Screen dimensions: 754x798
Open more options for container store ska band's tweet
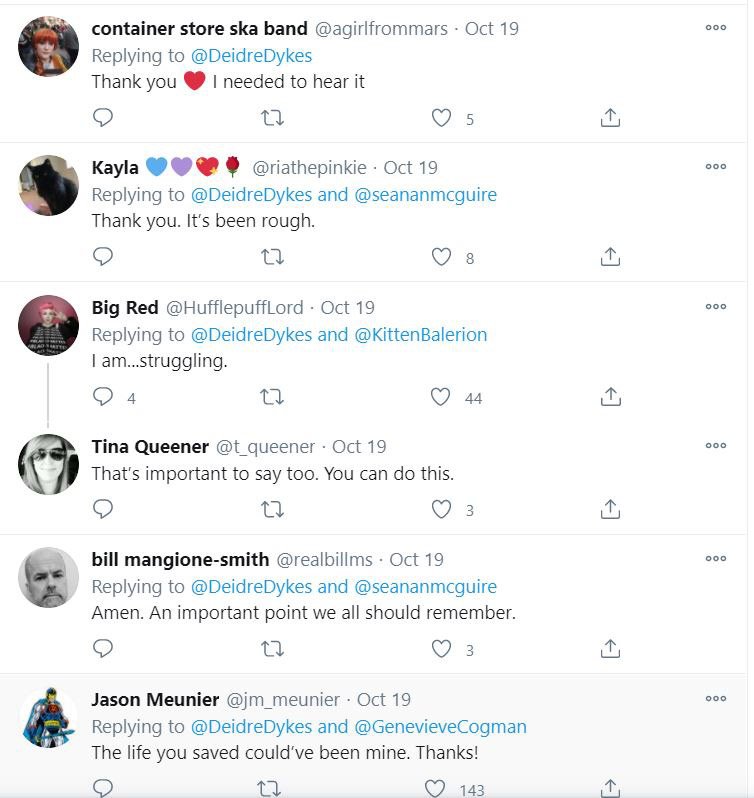tap(715, 28)
